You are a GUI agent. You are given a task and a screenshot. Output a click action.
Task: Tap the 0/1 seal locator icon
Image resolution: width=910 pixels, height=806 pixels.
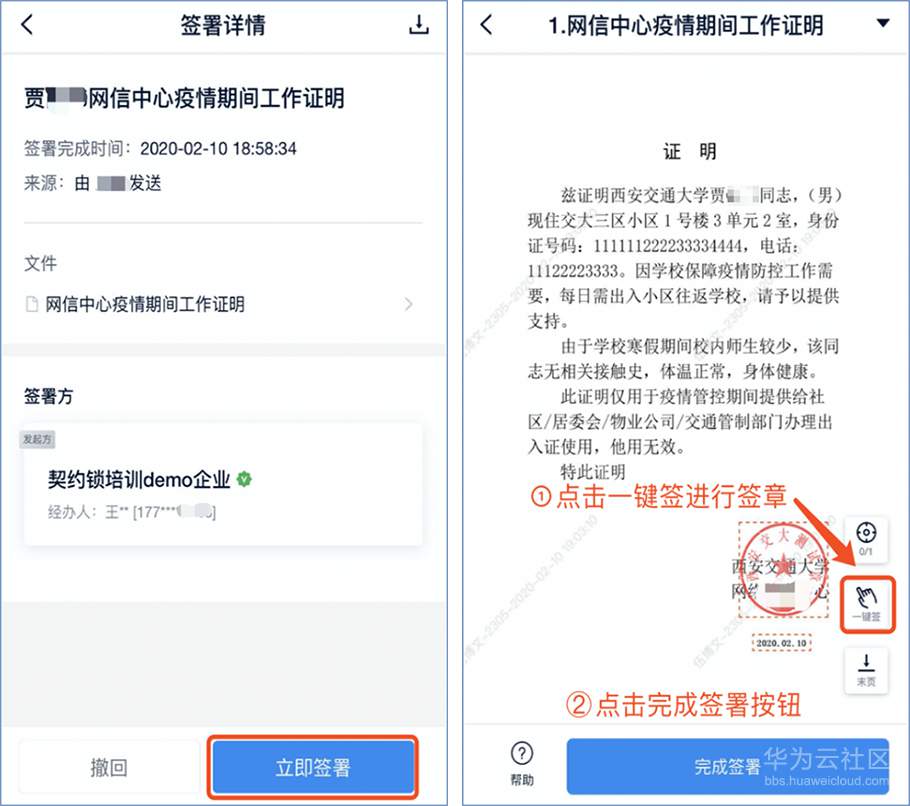866,539
